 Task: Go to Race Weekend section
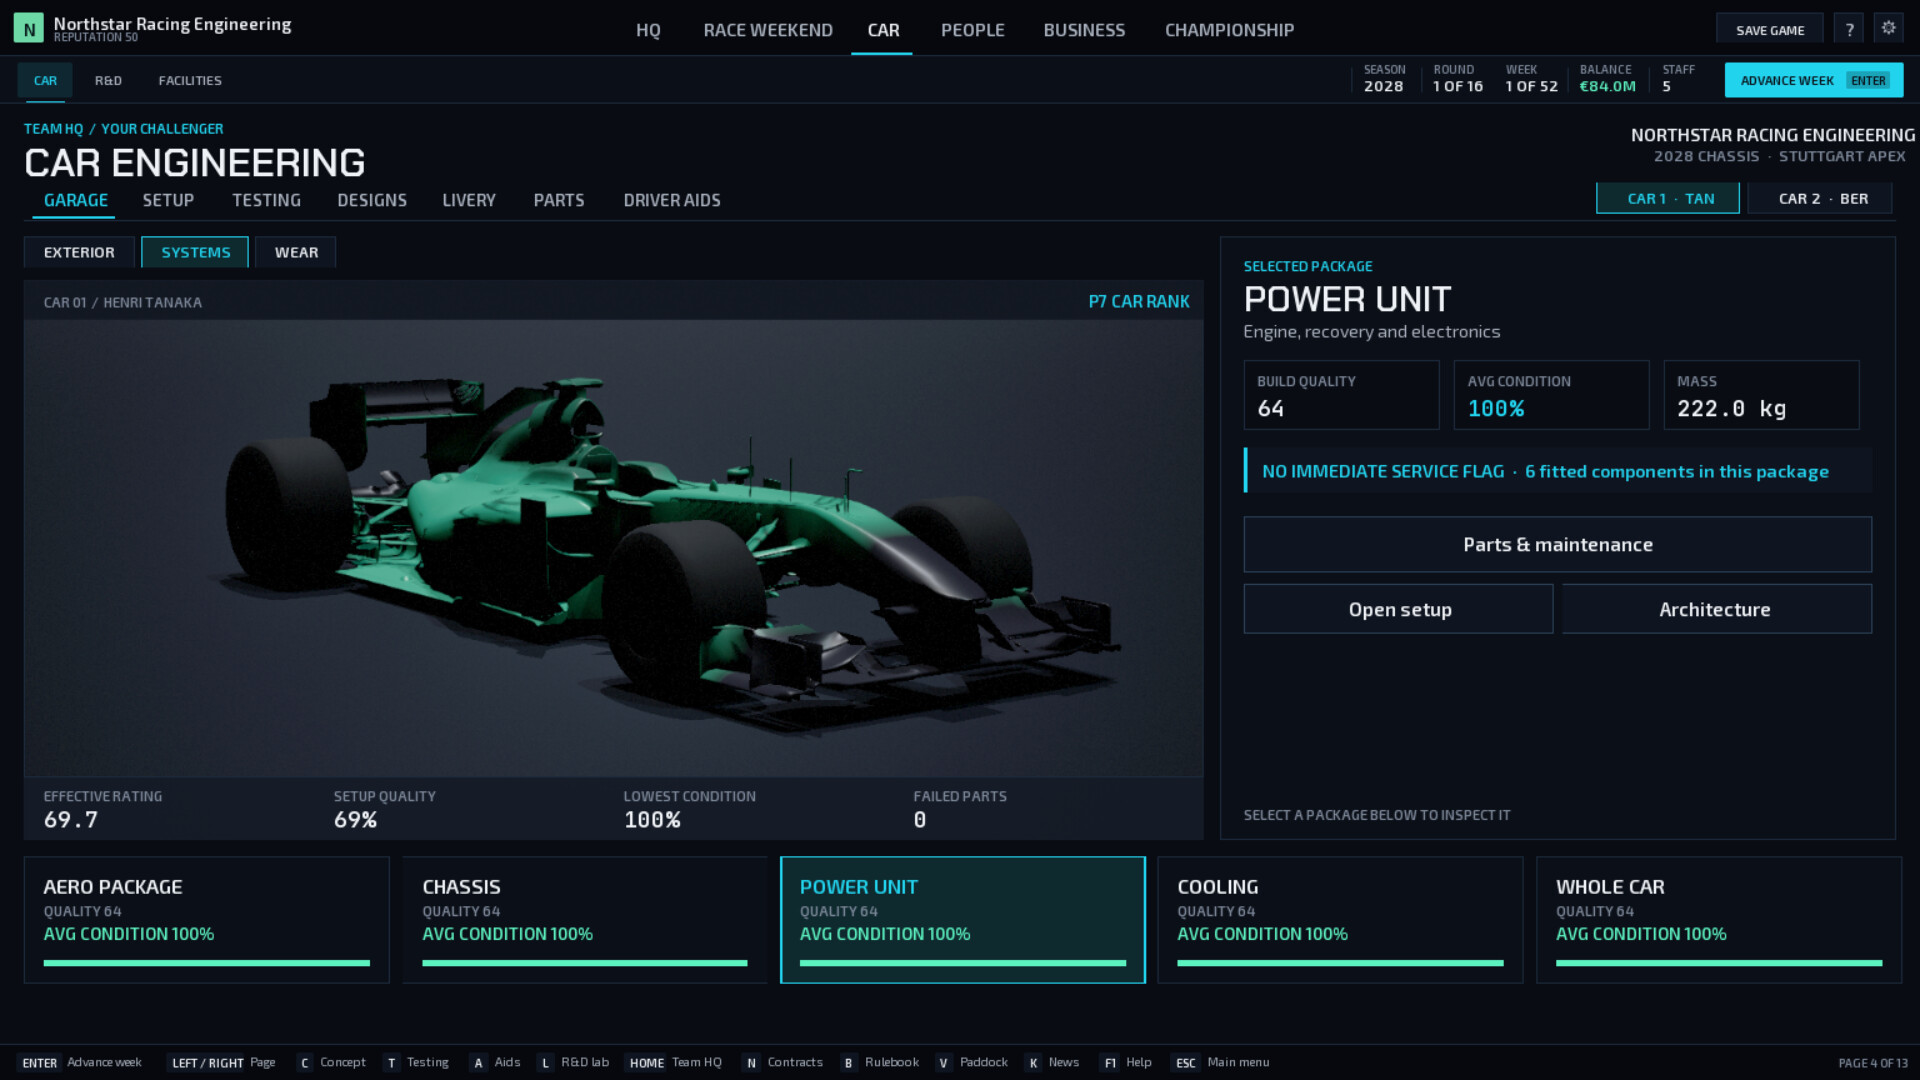768,30
